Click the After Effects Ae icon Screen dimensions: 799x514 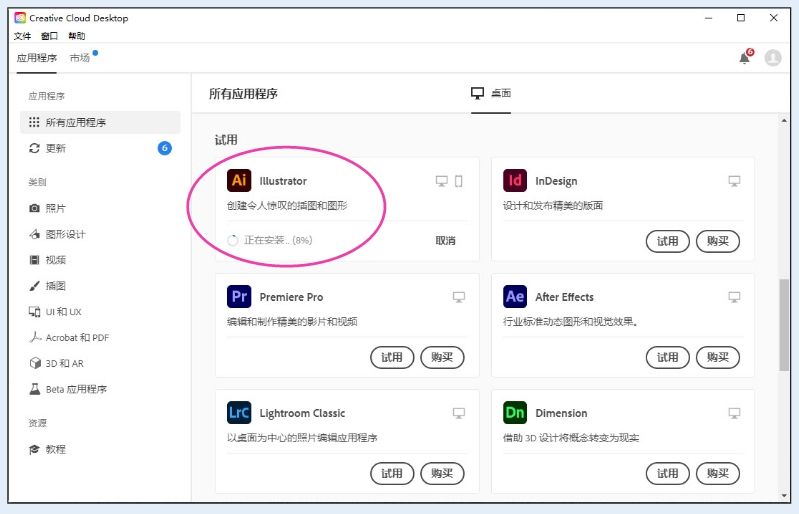[x=515, y=296]
